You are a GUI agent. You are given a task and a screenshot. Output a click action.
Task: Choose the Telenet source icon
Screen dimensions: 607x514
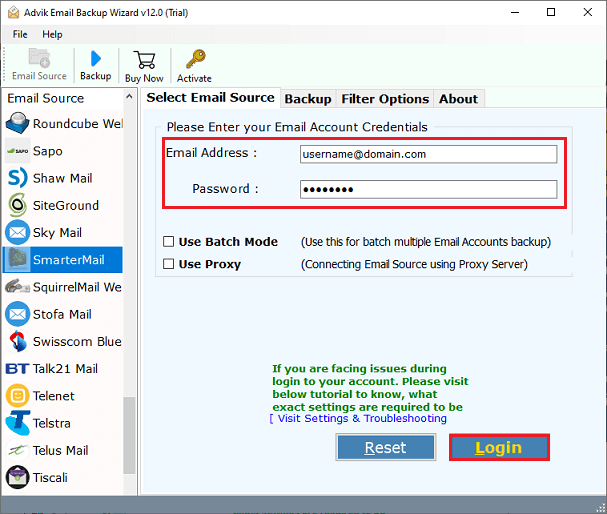(x=17, y=396)
